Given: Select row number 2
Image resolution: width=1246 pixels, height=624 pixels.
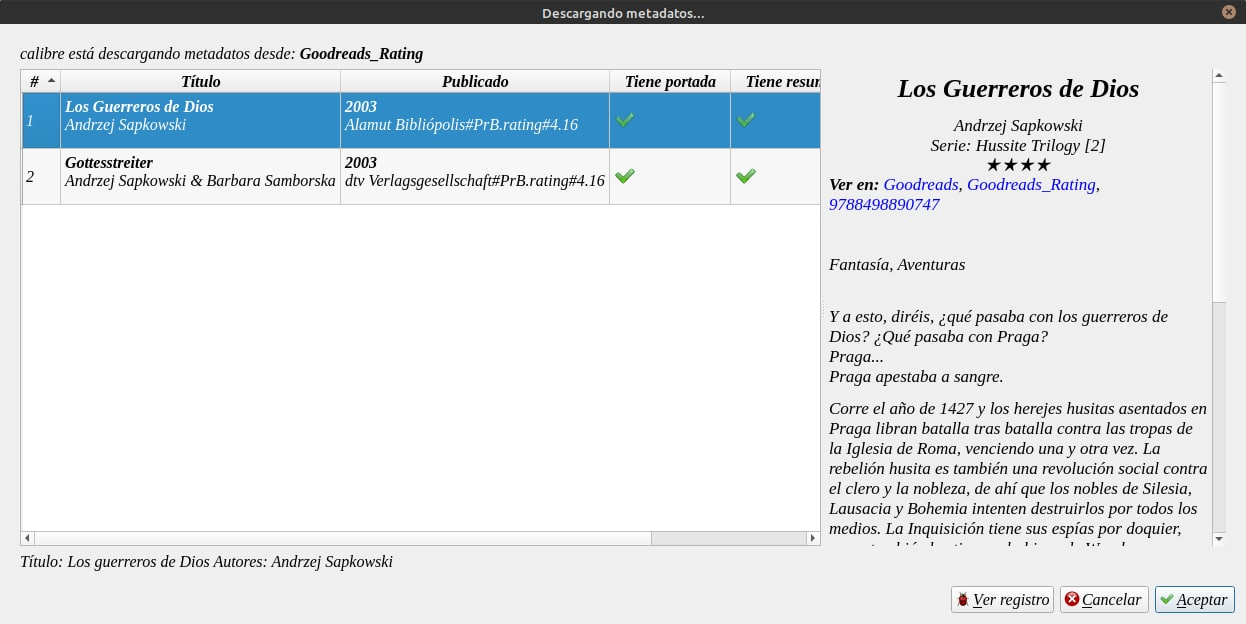Looking at the screenshot, I should [41, 176].
